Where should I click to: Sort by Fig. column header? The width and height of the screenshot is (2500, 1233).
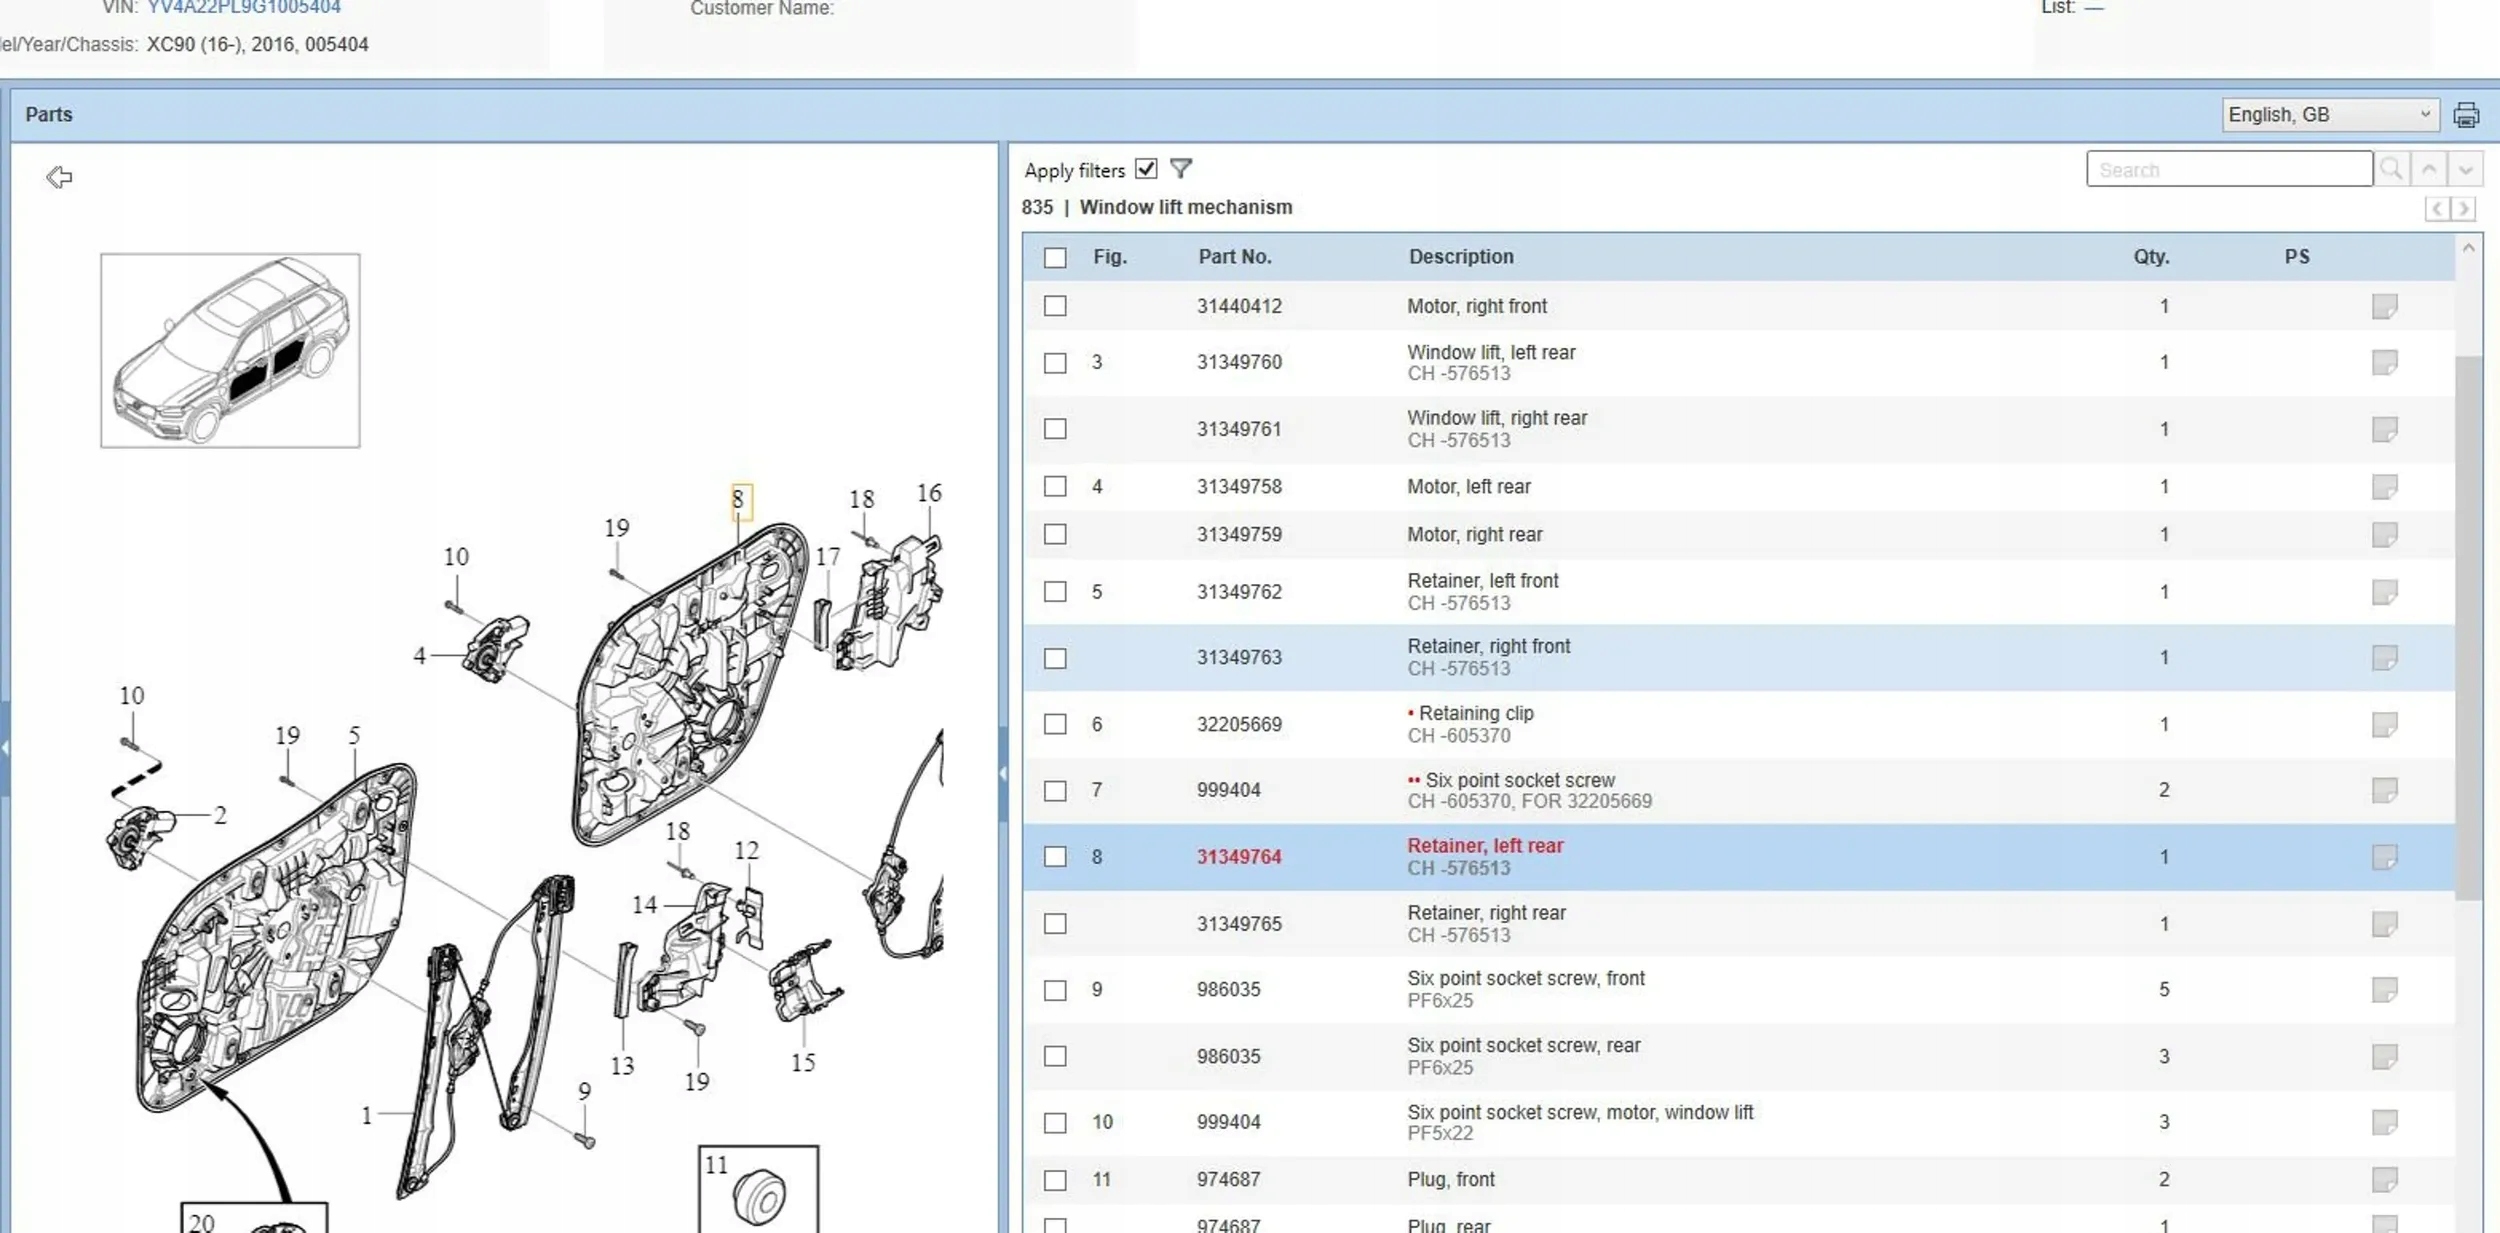pyautogui.click(x=1110, y=257)
